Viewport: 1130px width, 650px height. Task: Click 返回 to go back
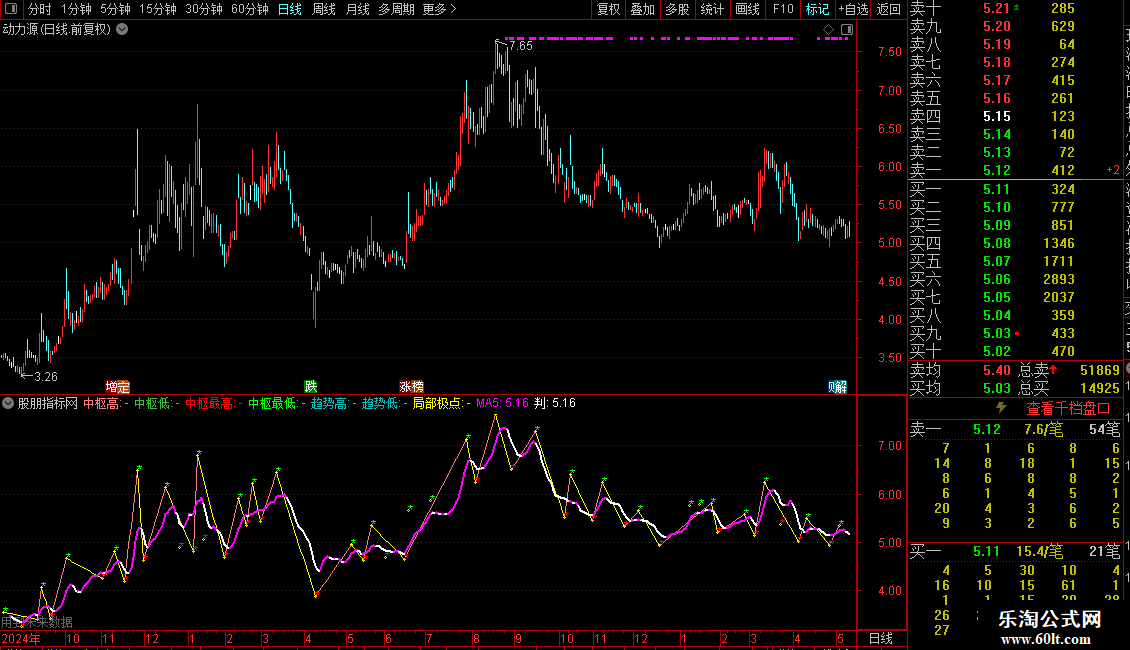point(889,9)
